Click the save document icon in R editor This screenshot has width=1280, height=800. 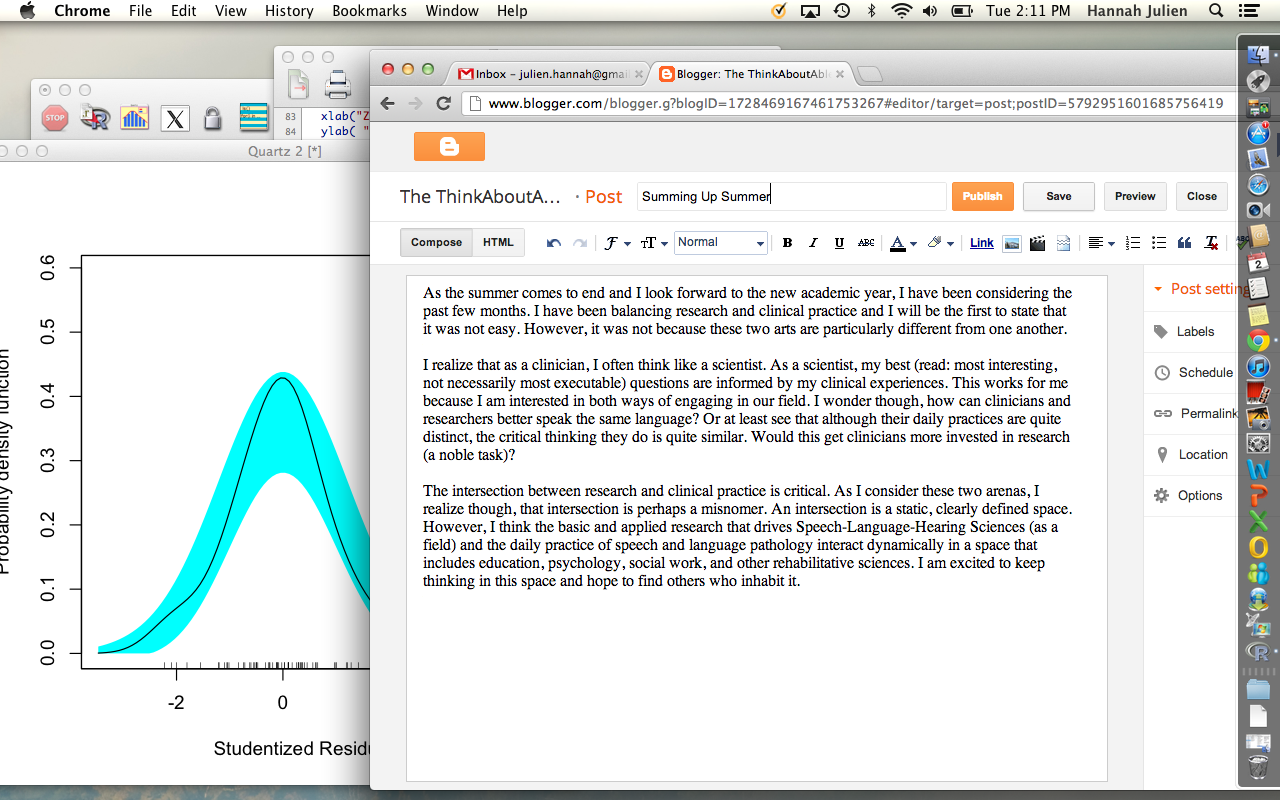click(x=298, y=85)
